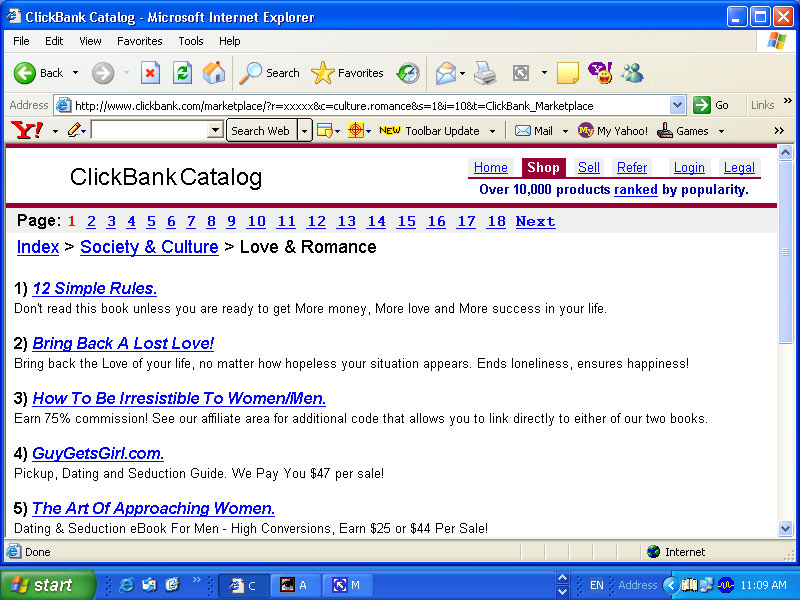This screenshot has width=800, height=600.
Task: Expand Yahoo search box dropdown
Action: 215,131
